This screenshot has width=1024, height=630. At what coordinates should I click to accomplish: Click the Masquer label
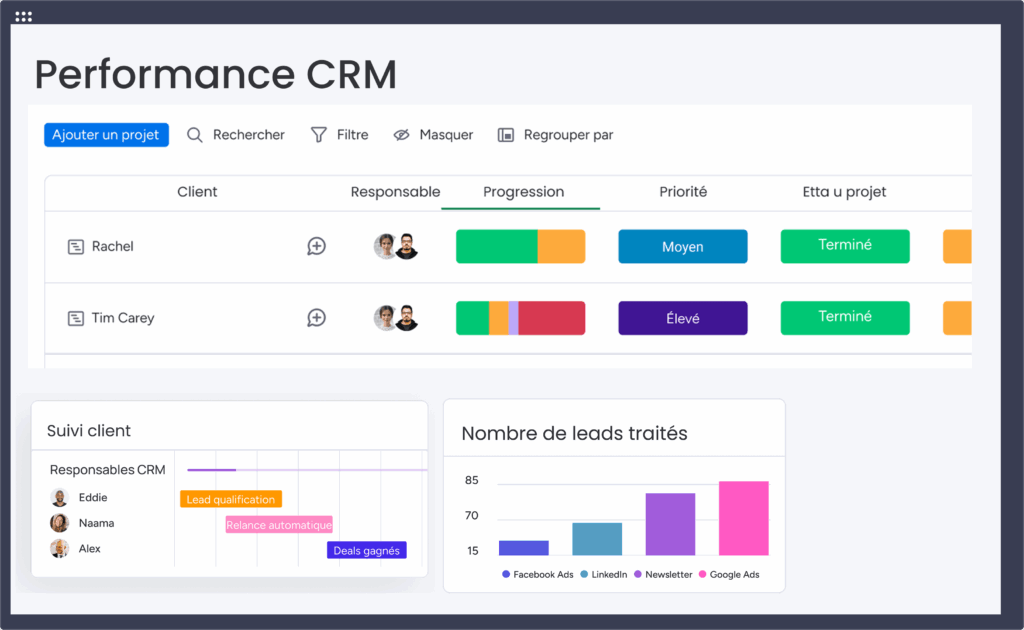pyautogui.click(x=446, y=135)
